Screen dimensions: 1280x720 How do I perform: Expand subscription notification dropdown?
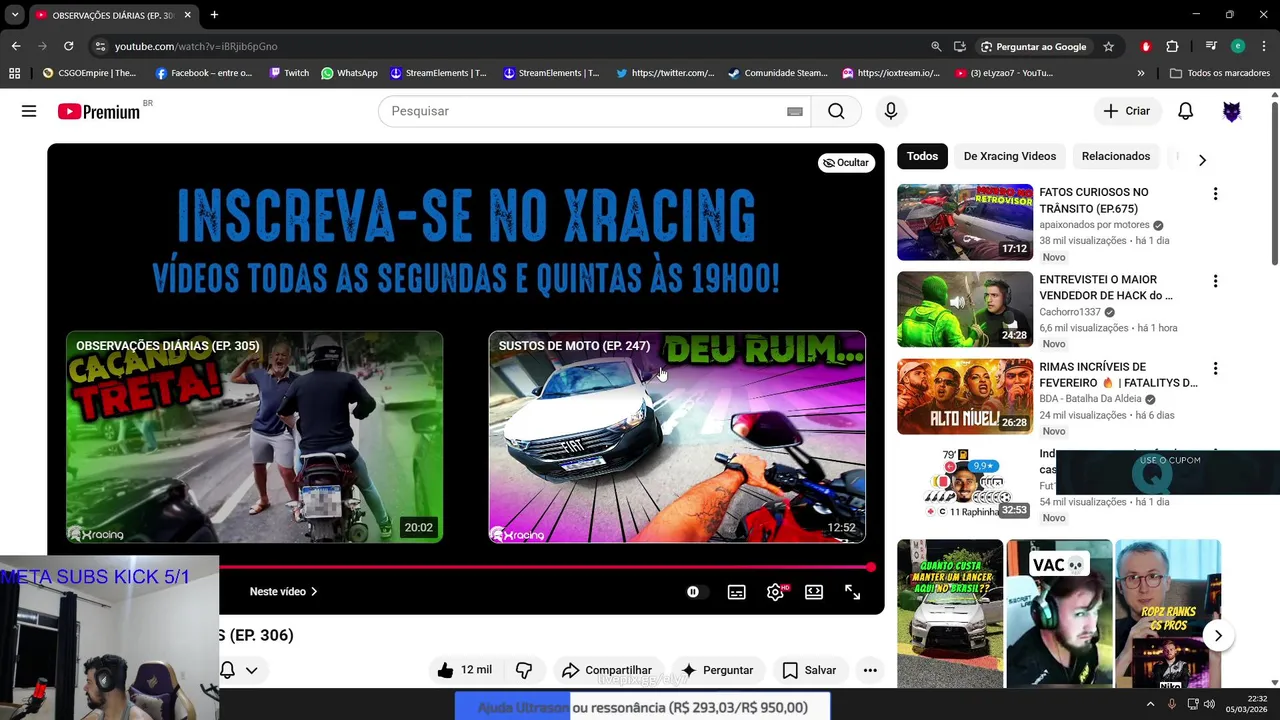(x=252, y=670)
